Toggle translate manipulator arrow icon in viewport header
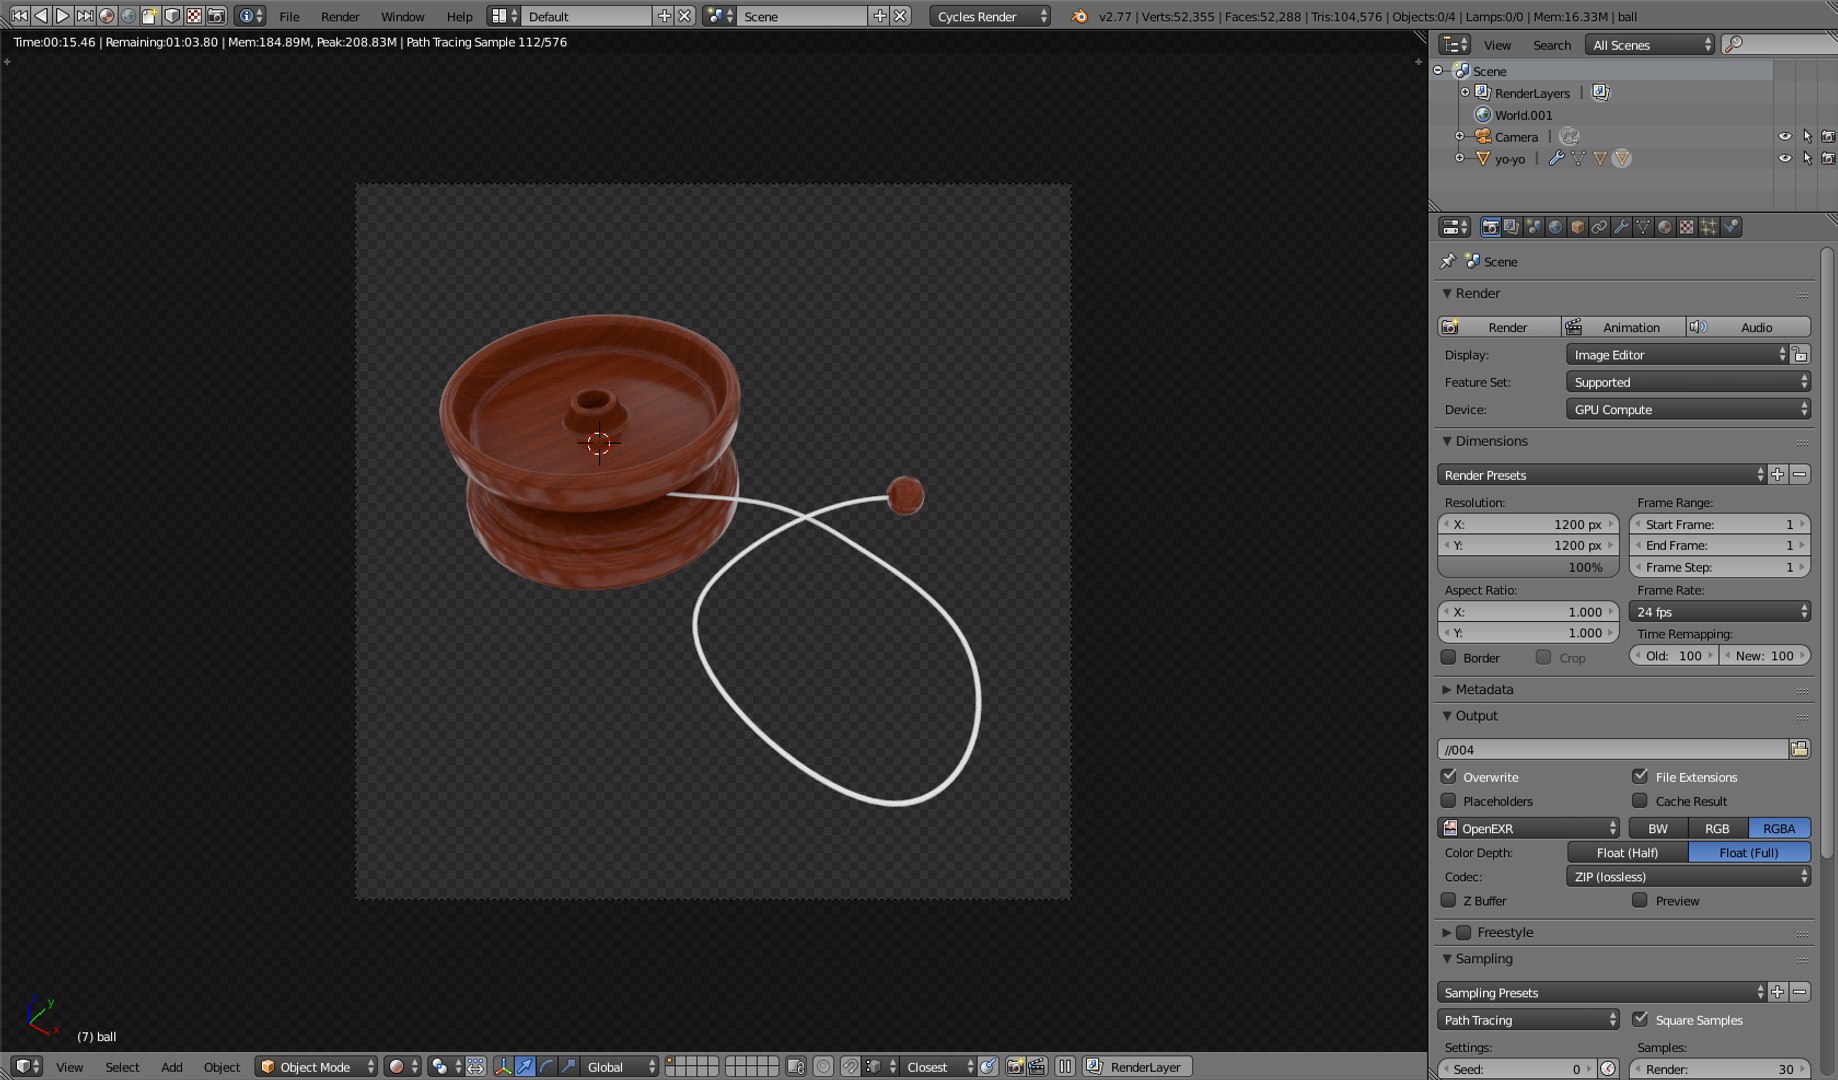The image size is (1838, 1080). (x=525, y=1067)
